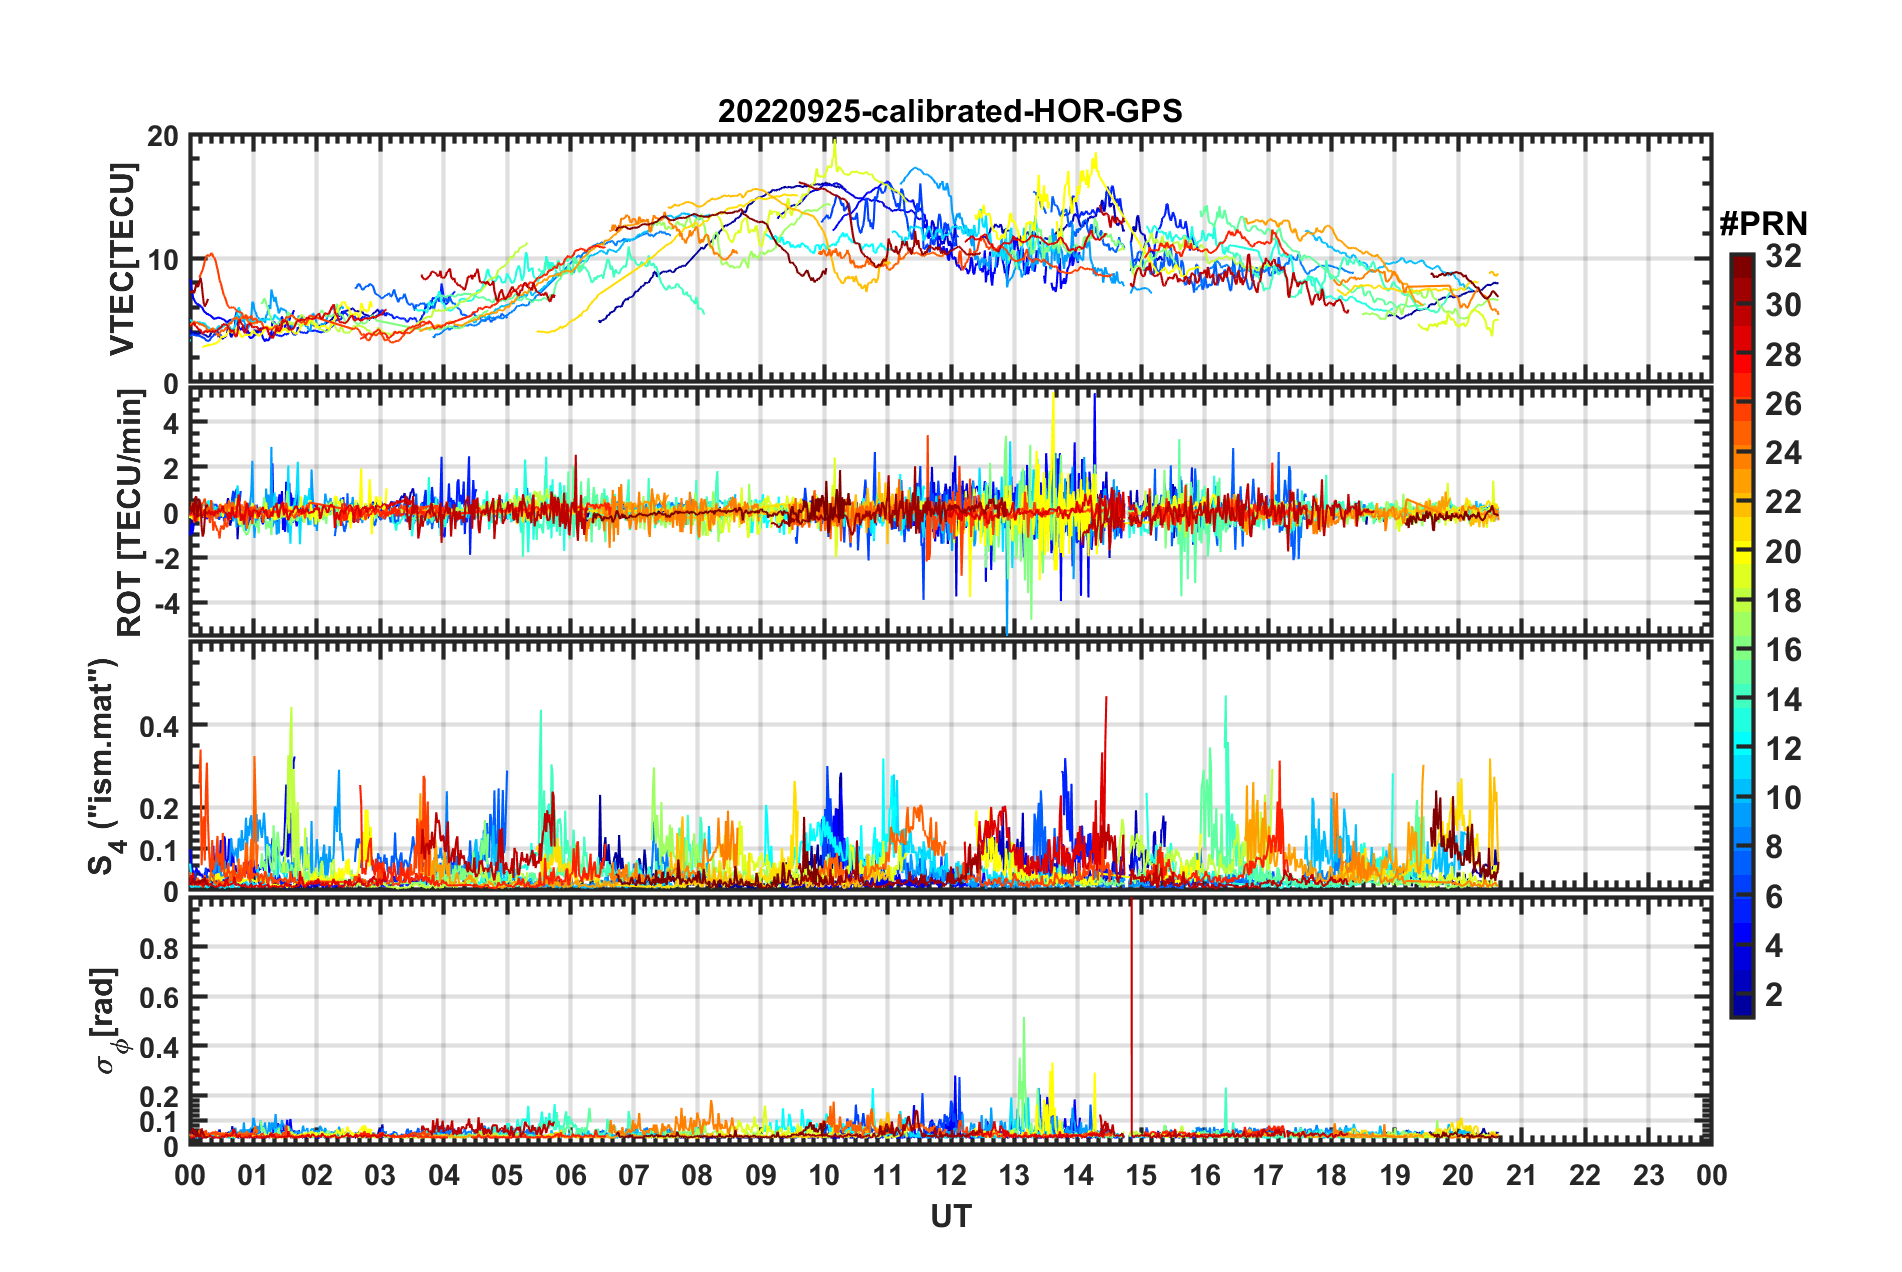
Task: Click the S4 ("ism.mat") y-axis label
Action: point(106,767)
